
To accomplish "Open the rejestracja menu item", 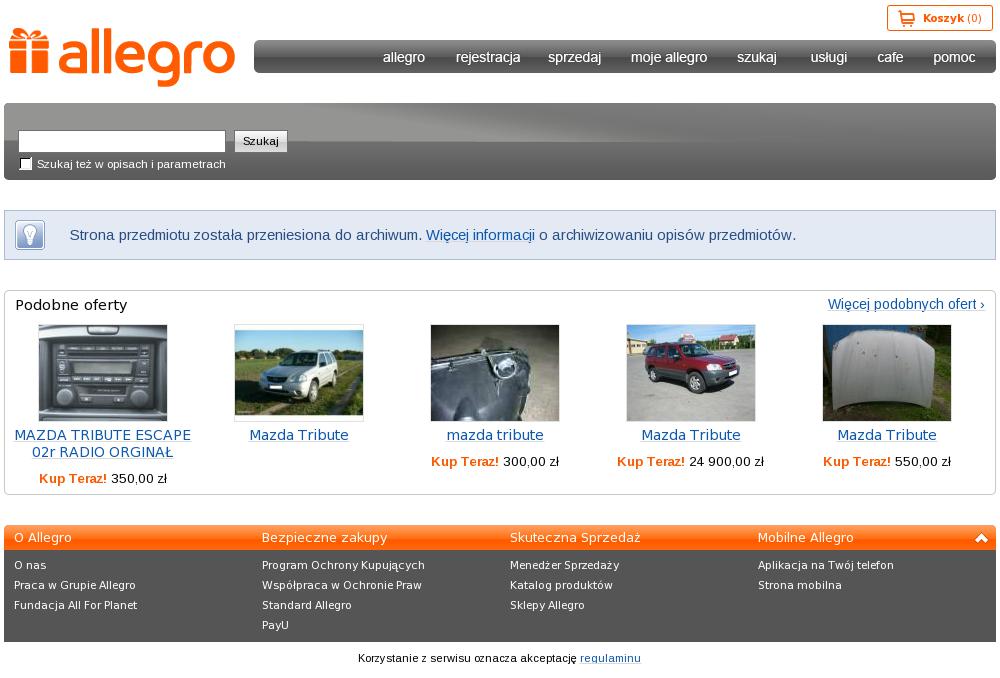I will pos(488,57).
